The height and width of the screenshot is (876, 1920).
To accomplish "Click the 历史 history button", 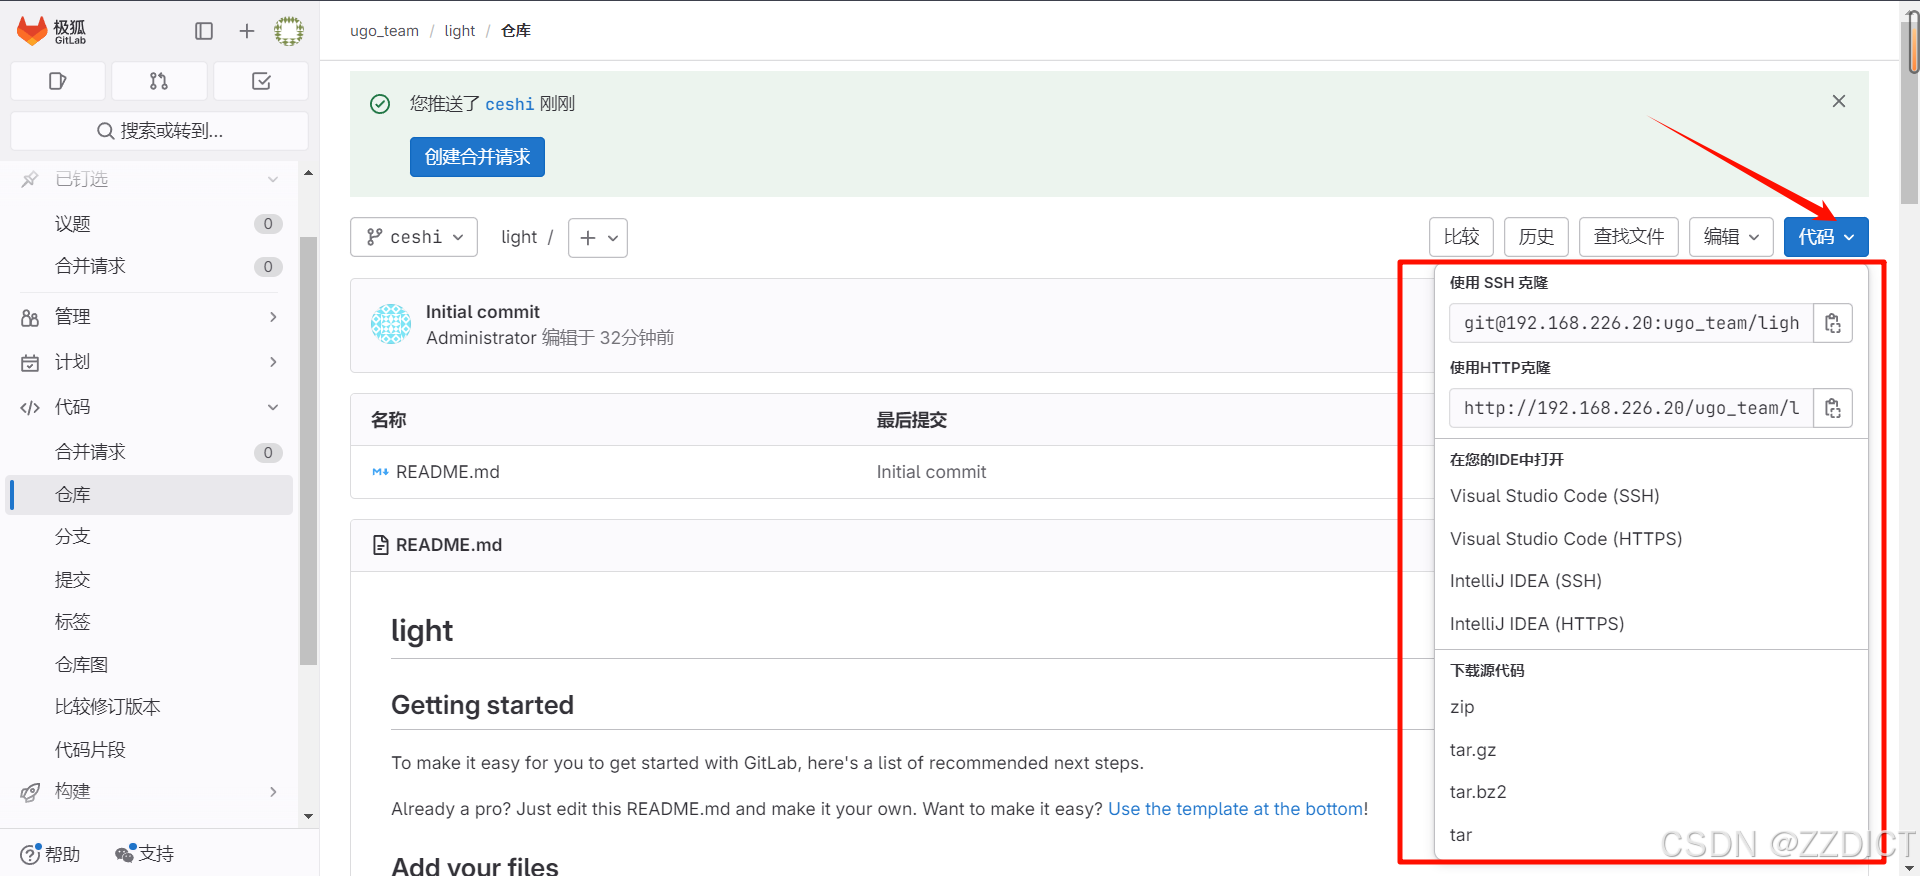I will 1536,237.
